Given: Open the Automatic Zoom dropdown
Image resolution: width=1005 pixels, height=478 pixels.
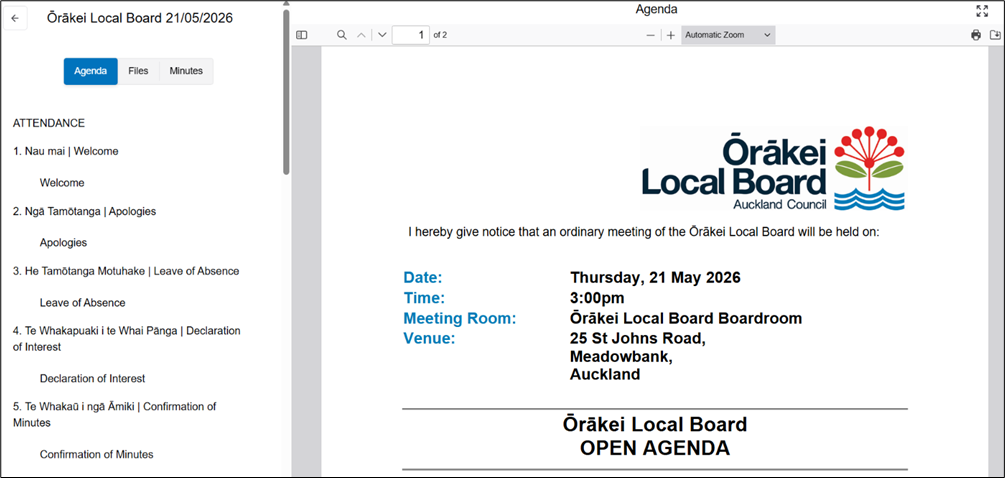Looking at the screenshot, I should coord(728,35).
